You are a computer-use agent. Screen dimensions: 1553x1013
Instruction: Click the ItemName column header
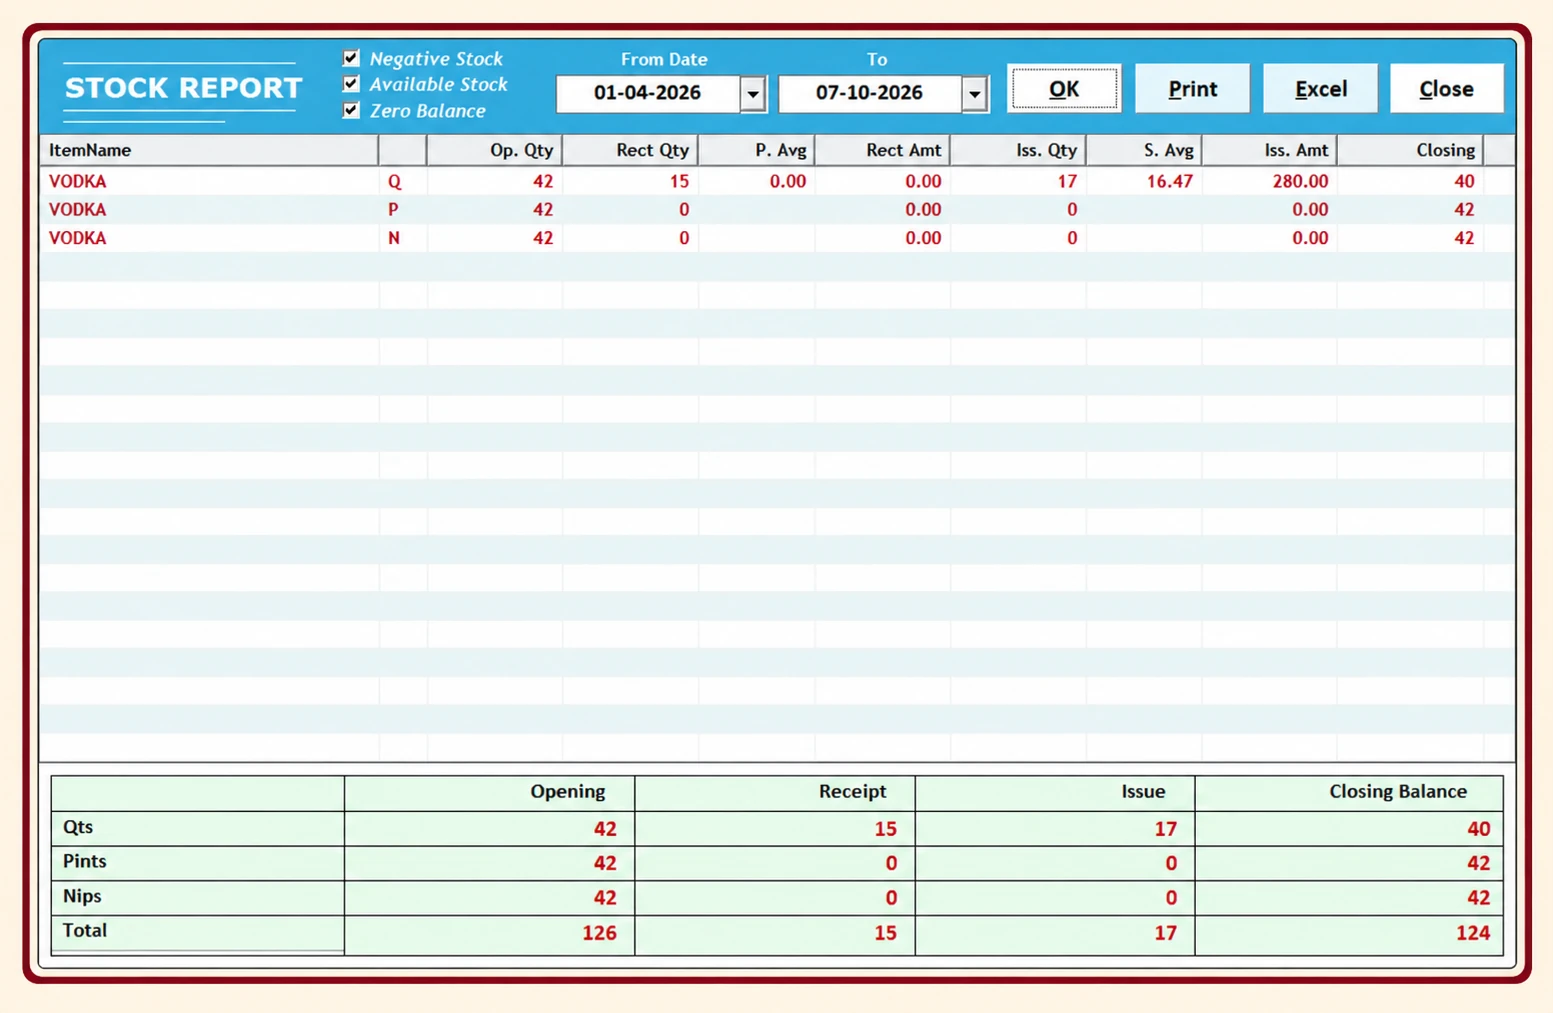209,150
